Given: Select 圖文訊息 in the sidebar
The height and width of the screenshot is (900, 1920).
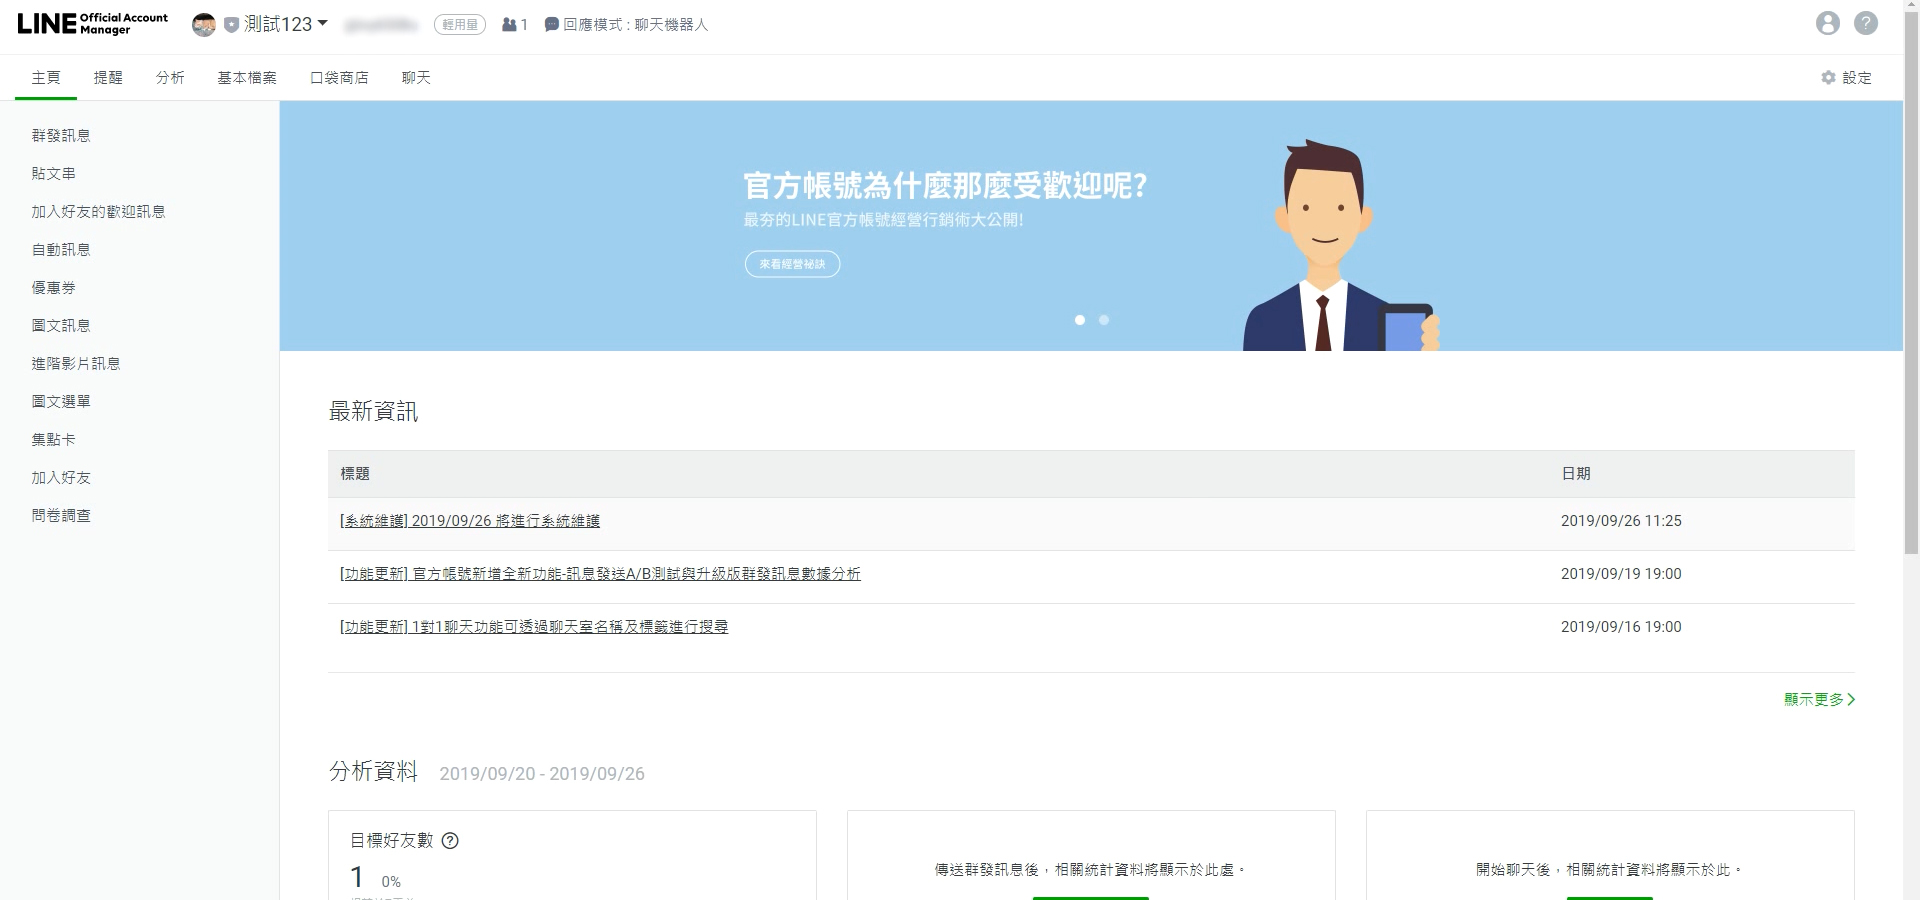Looking at the screenshot, I should point(61,325).
